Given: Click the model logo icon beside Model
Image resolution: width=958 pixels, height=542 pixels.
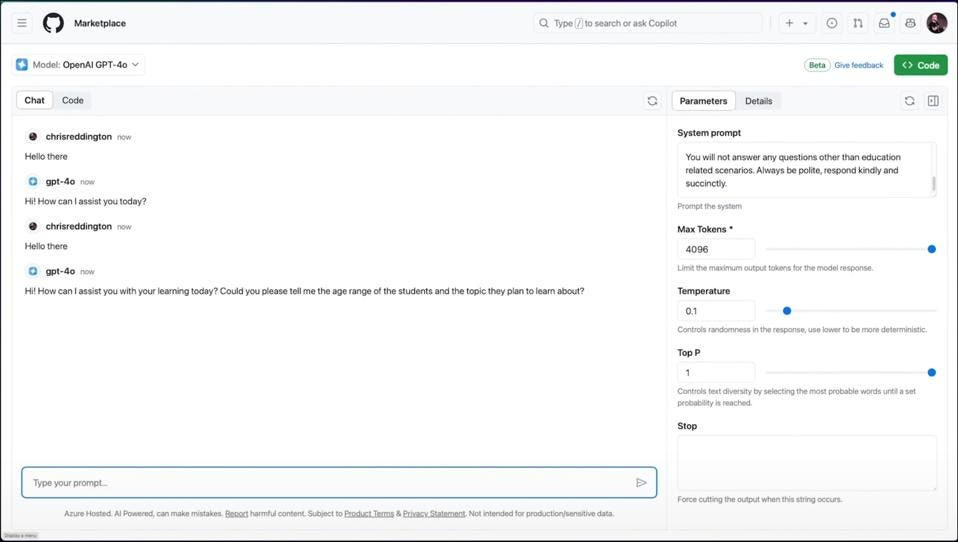Looking at the screenshot, I should pos(22,65).
